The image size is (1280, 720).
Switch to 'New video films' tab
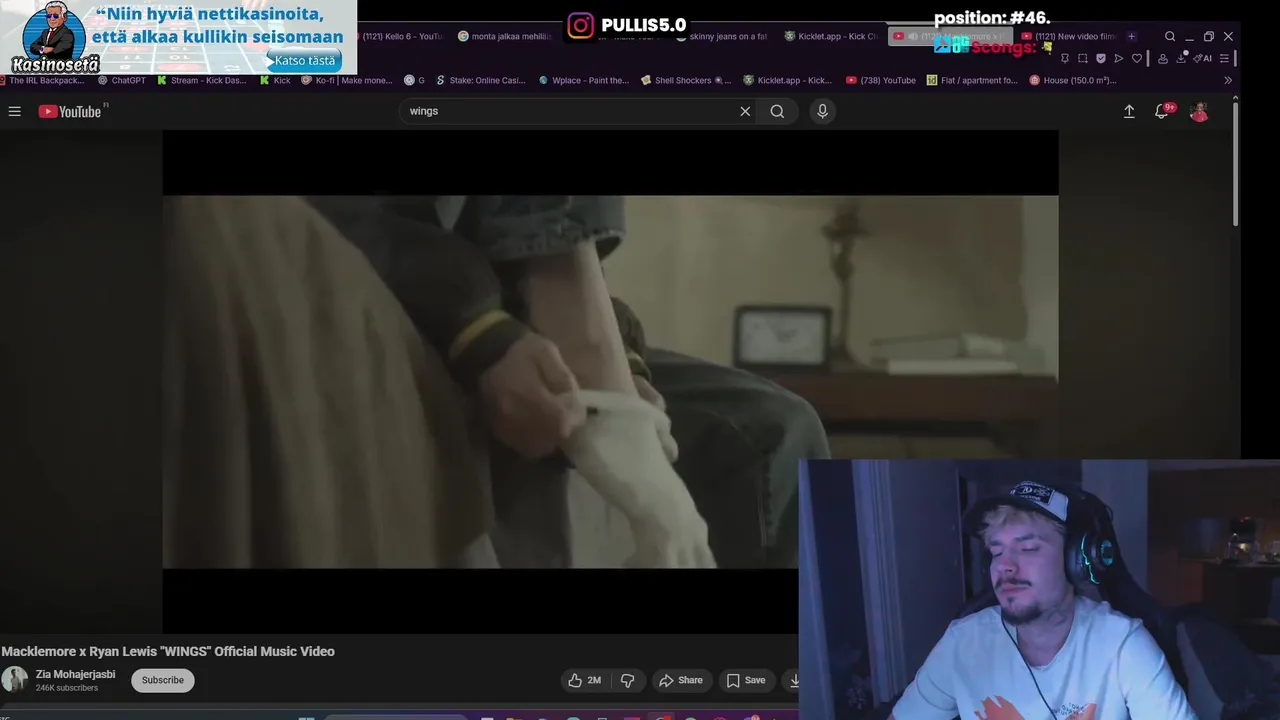(x=1069, y=36)
